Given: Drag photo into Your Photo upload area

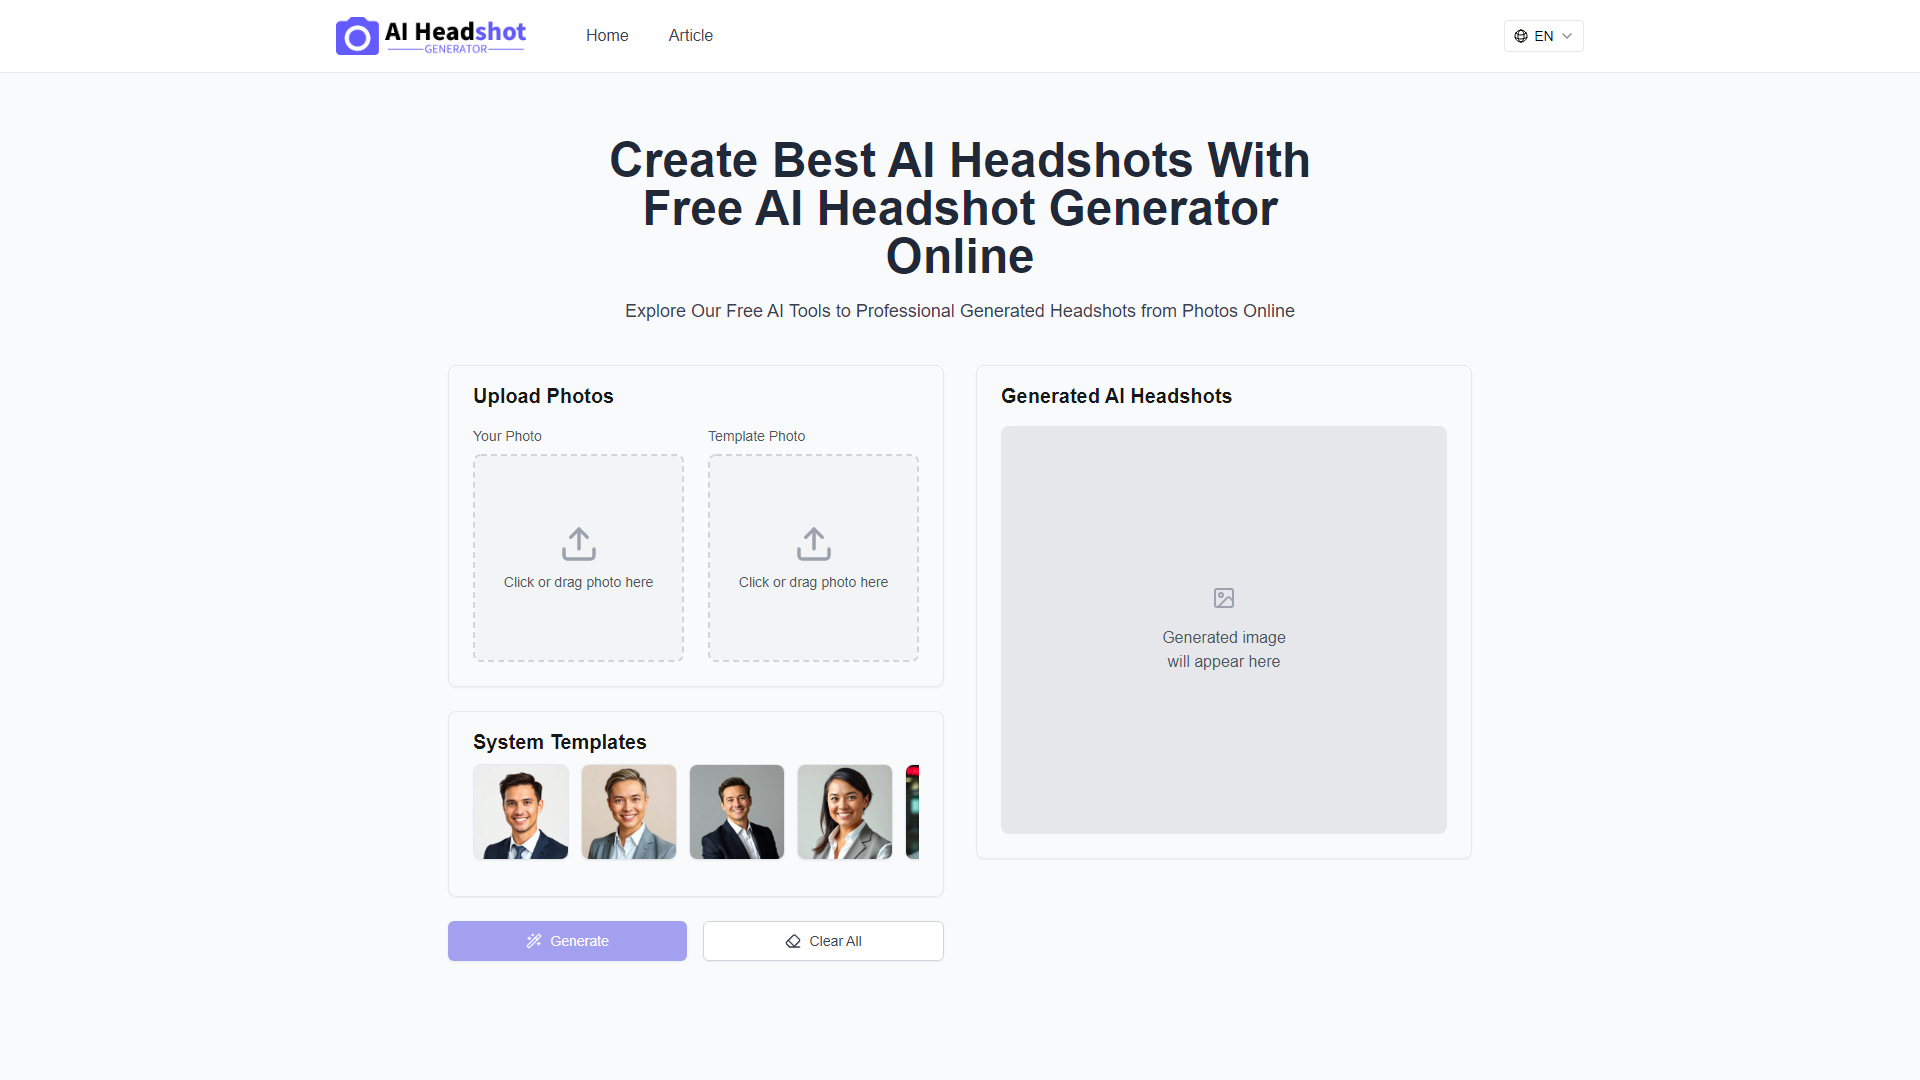Looking at the screenshot, I should click(578, 556).
